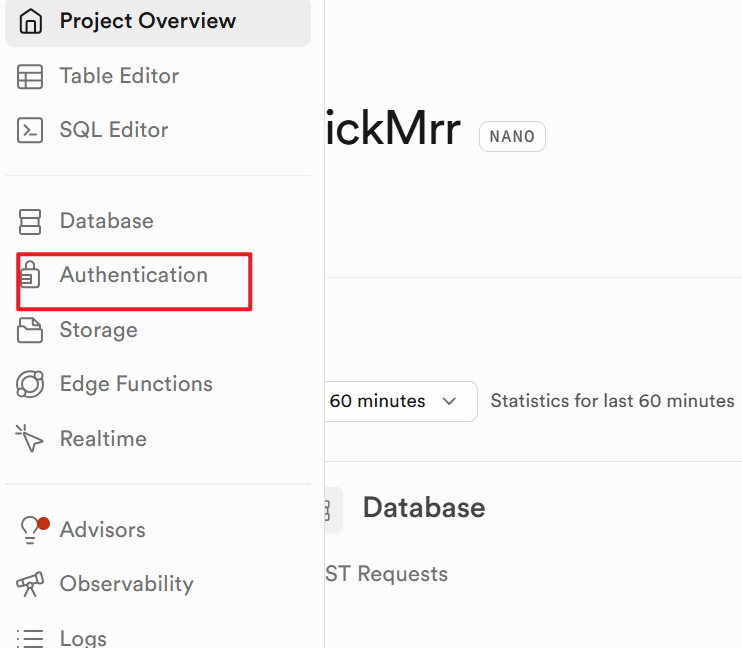Click the Logs list icon
The width and height of the screenshot is (742, 648).
[31, 637]
